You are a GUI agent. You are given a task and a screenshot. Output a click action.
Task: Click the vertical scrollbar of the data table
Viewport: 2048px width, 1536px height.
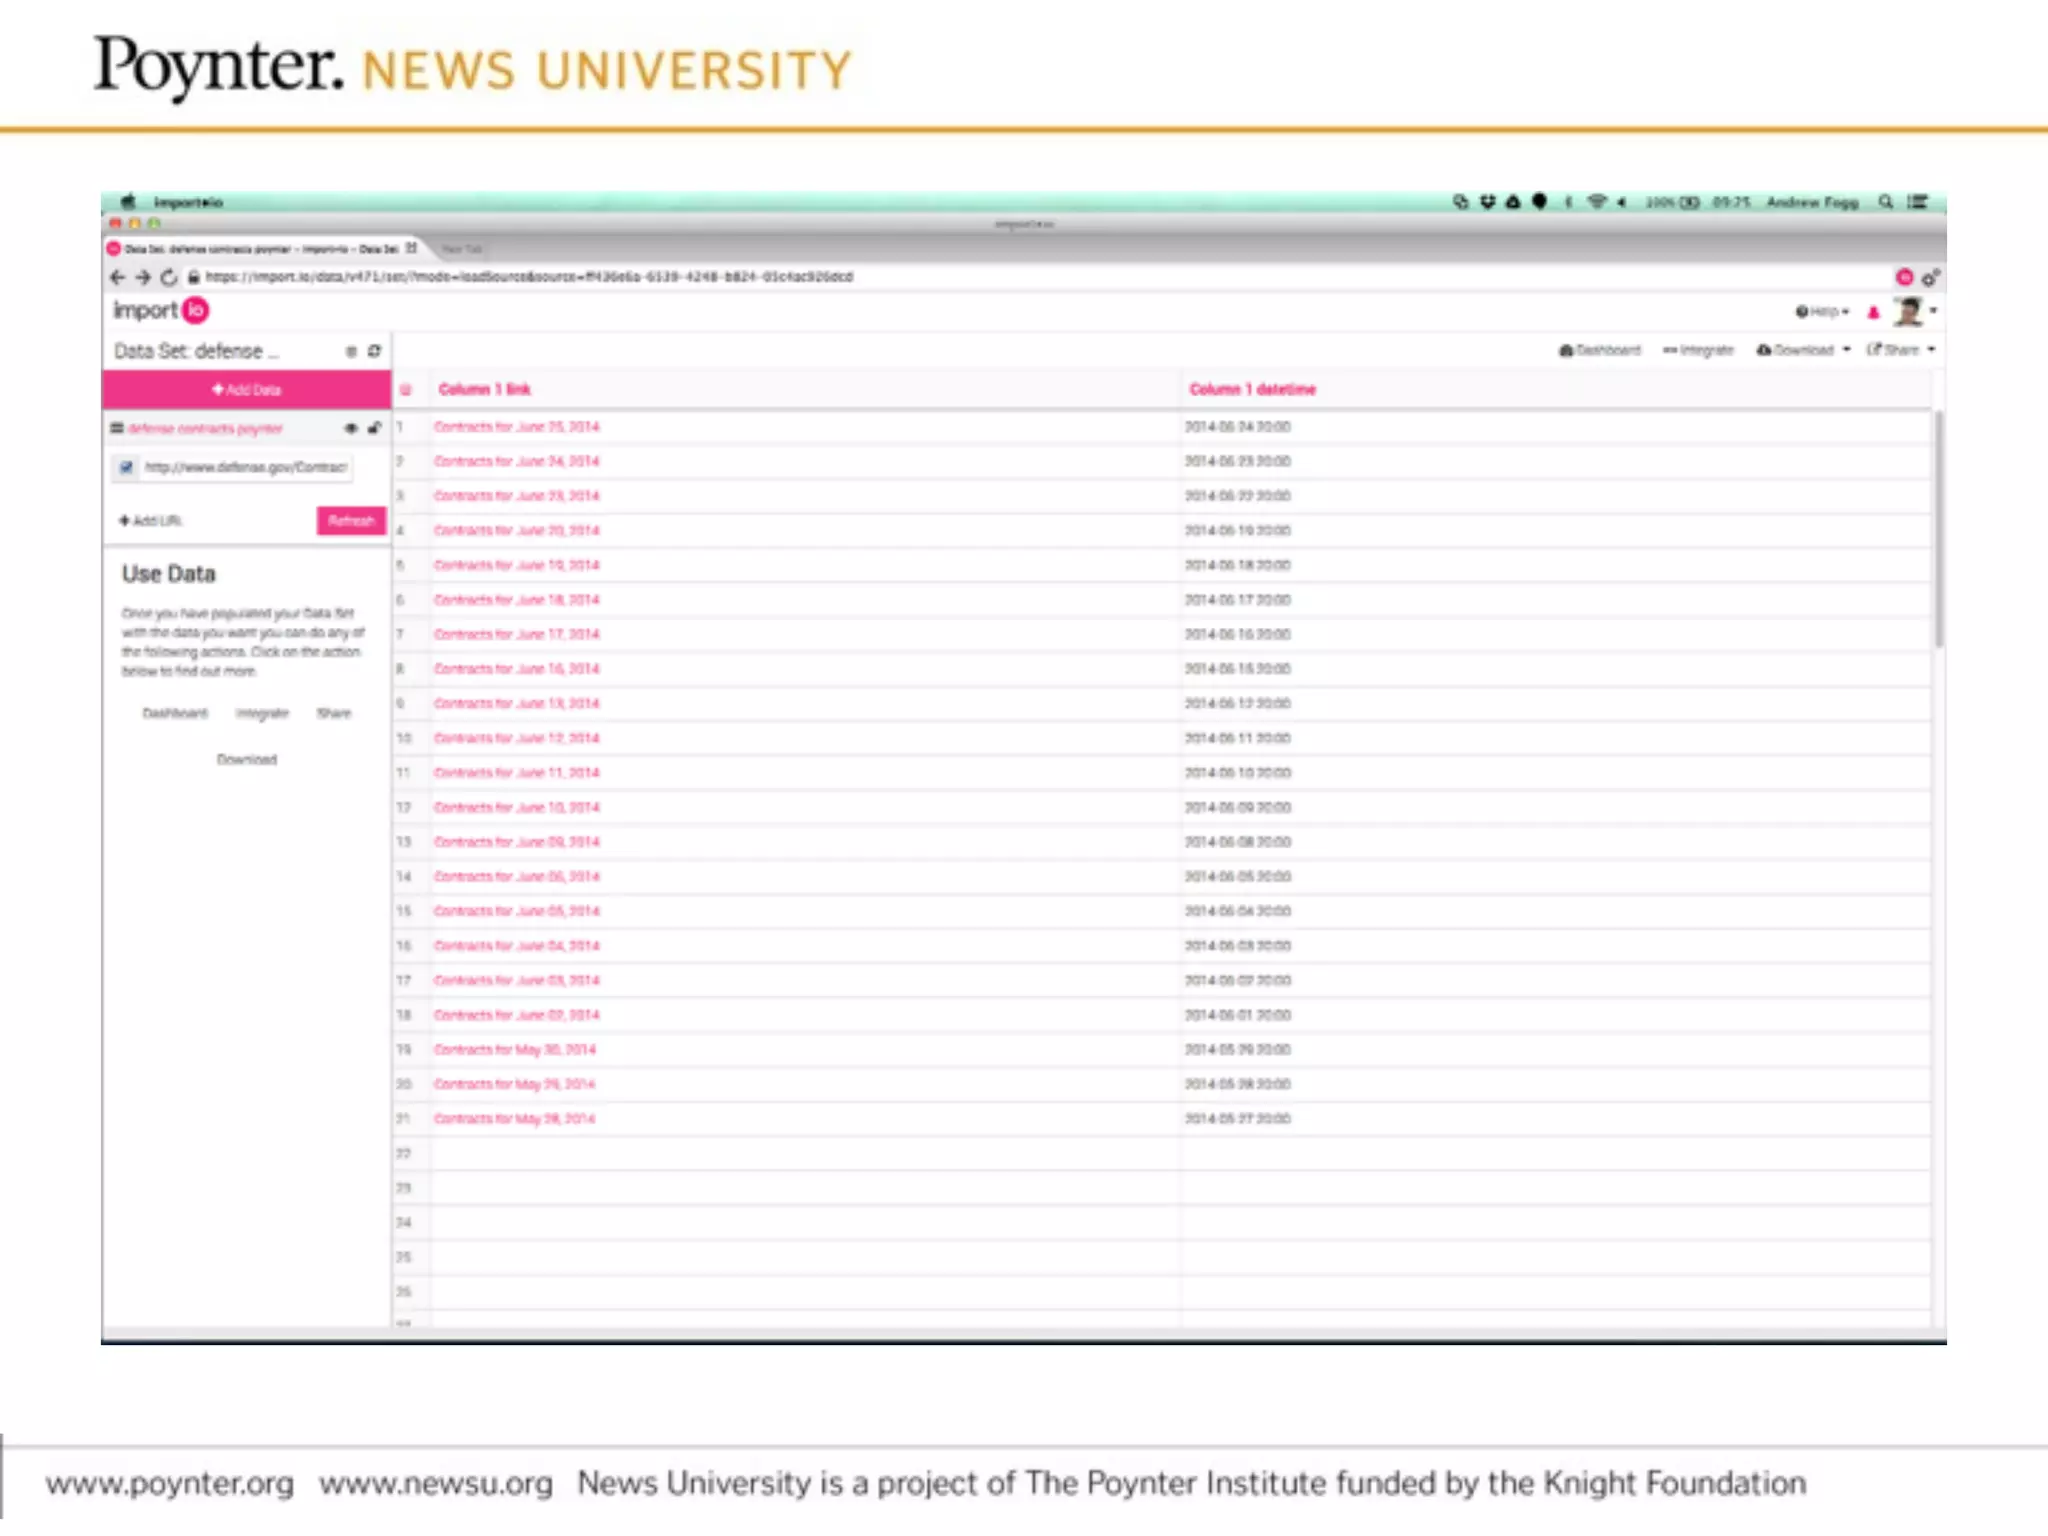tap(1938, 530)
